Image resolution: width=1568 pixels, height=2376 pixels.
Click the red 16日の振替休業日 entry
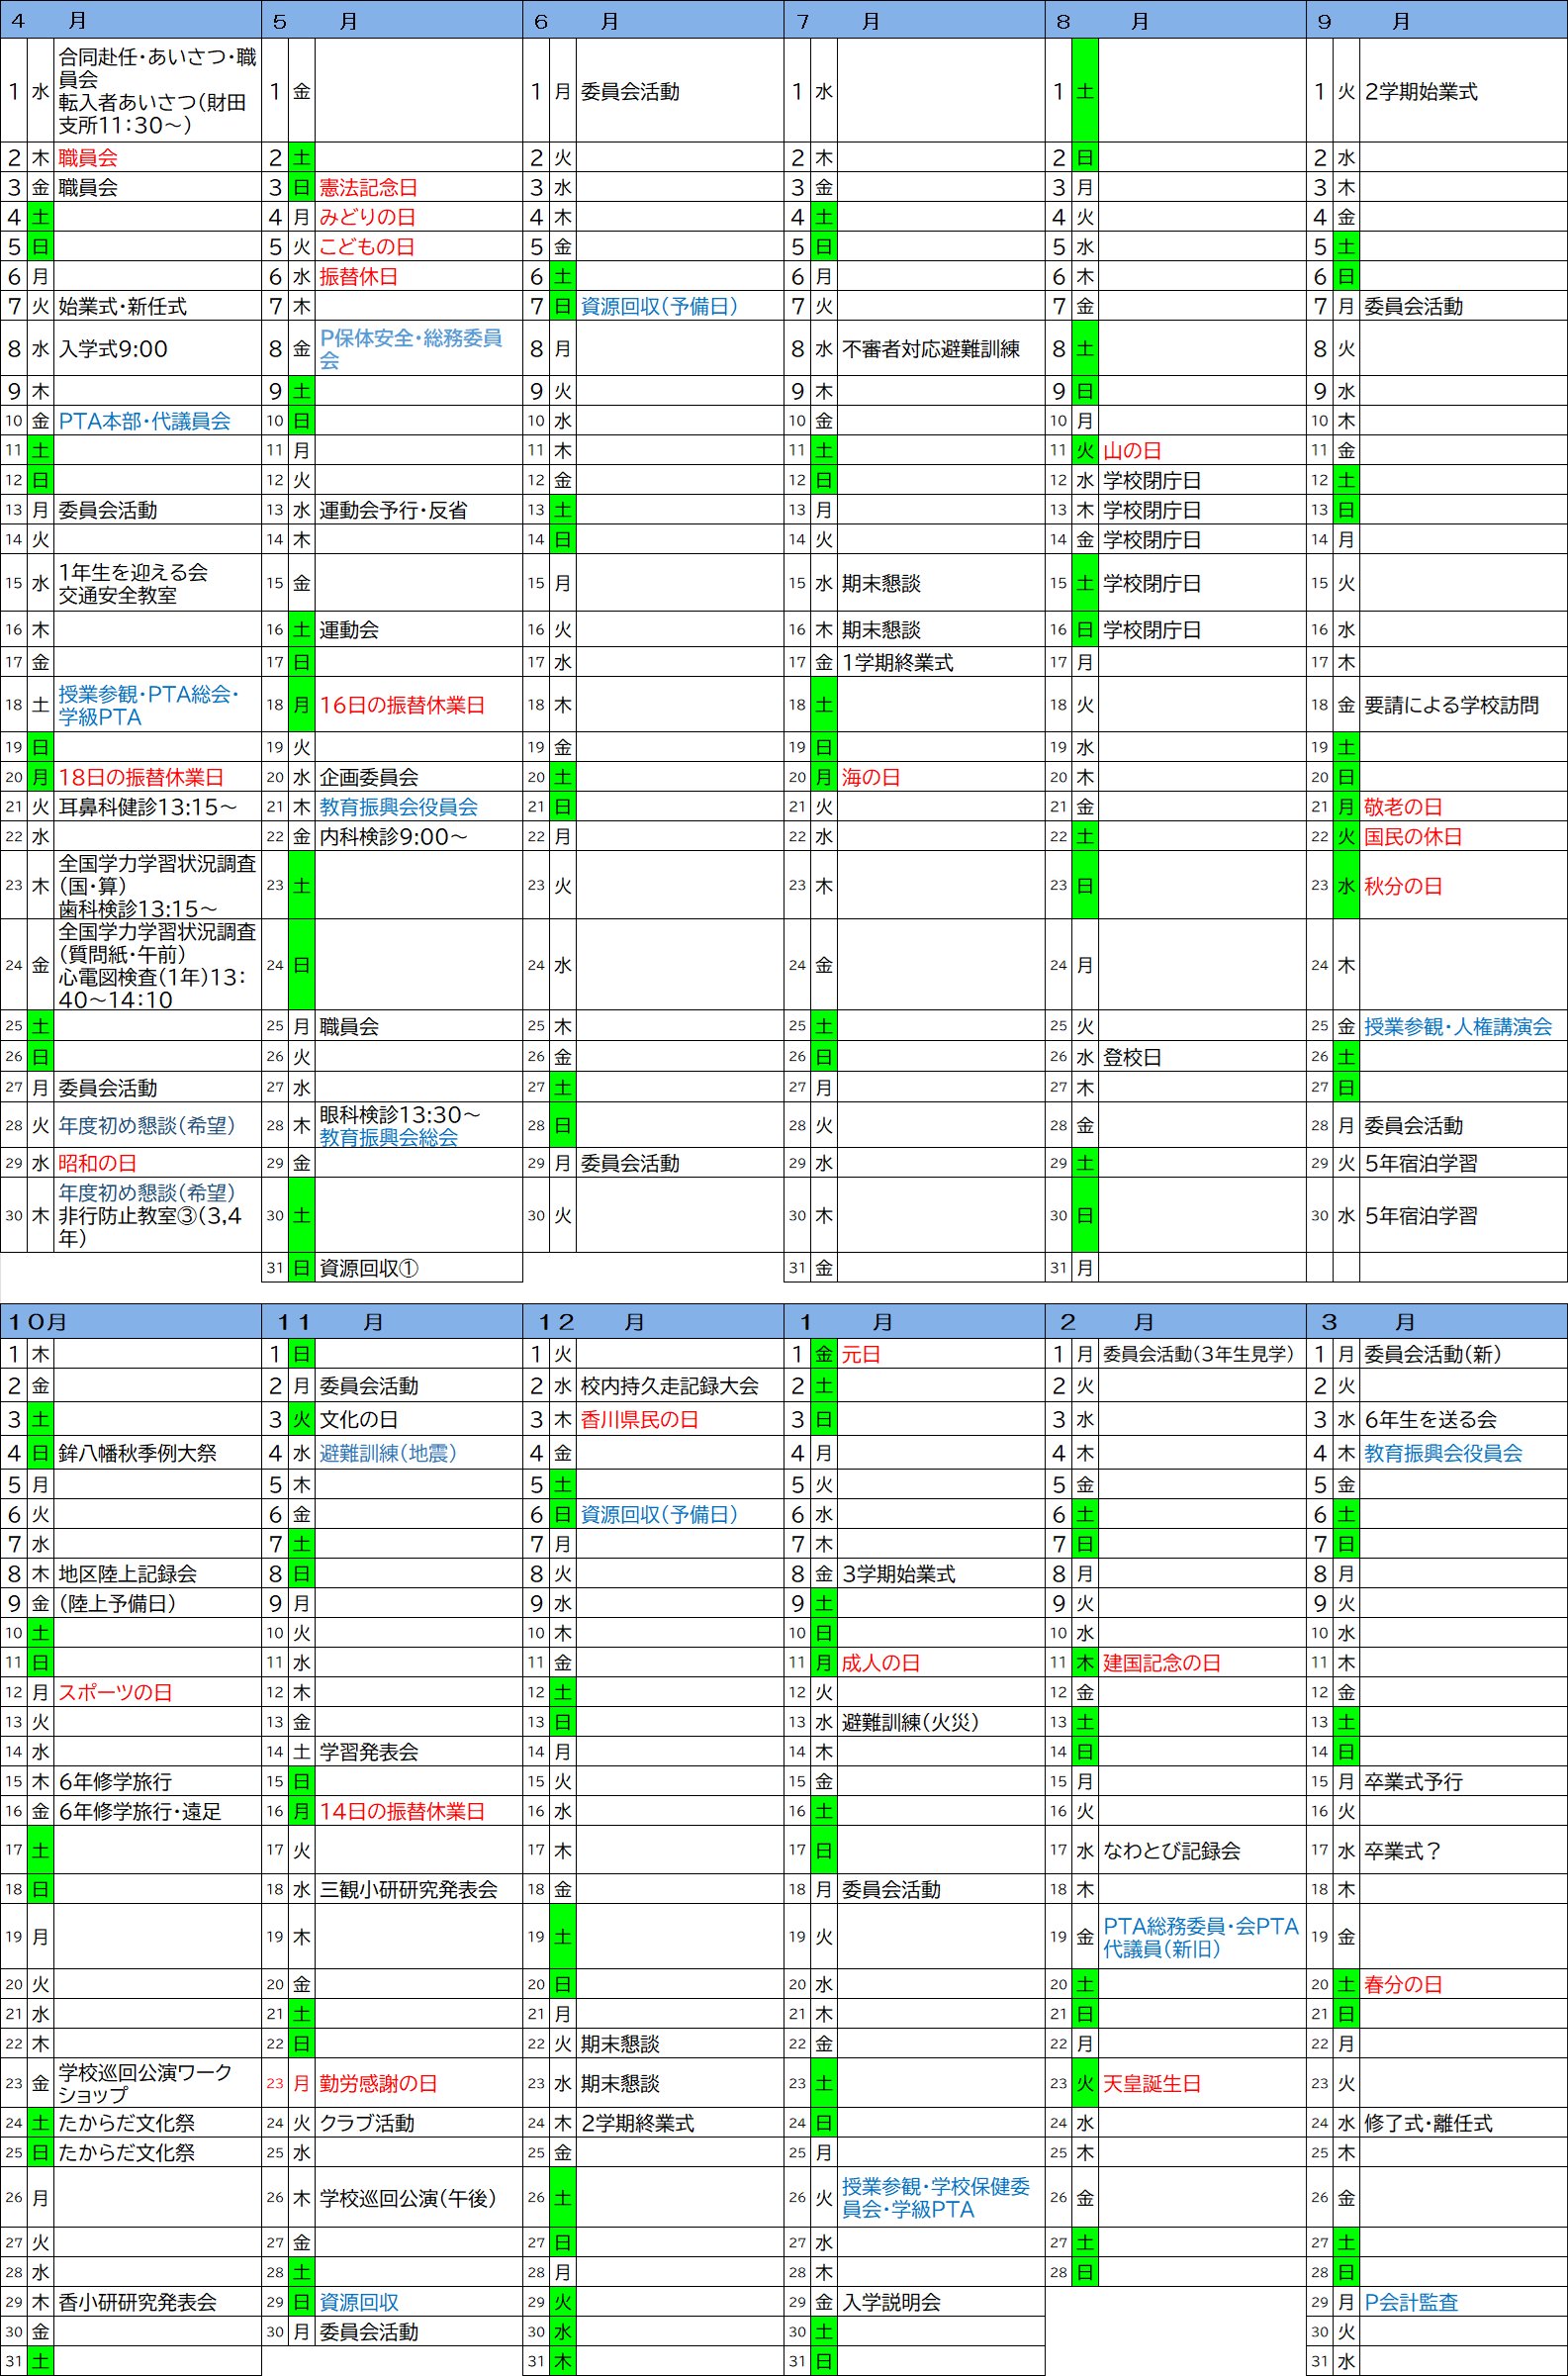402,705
